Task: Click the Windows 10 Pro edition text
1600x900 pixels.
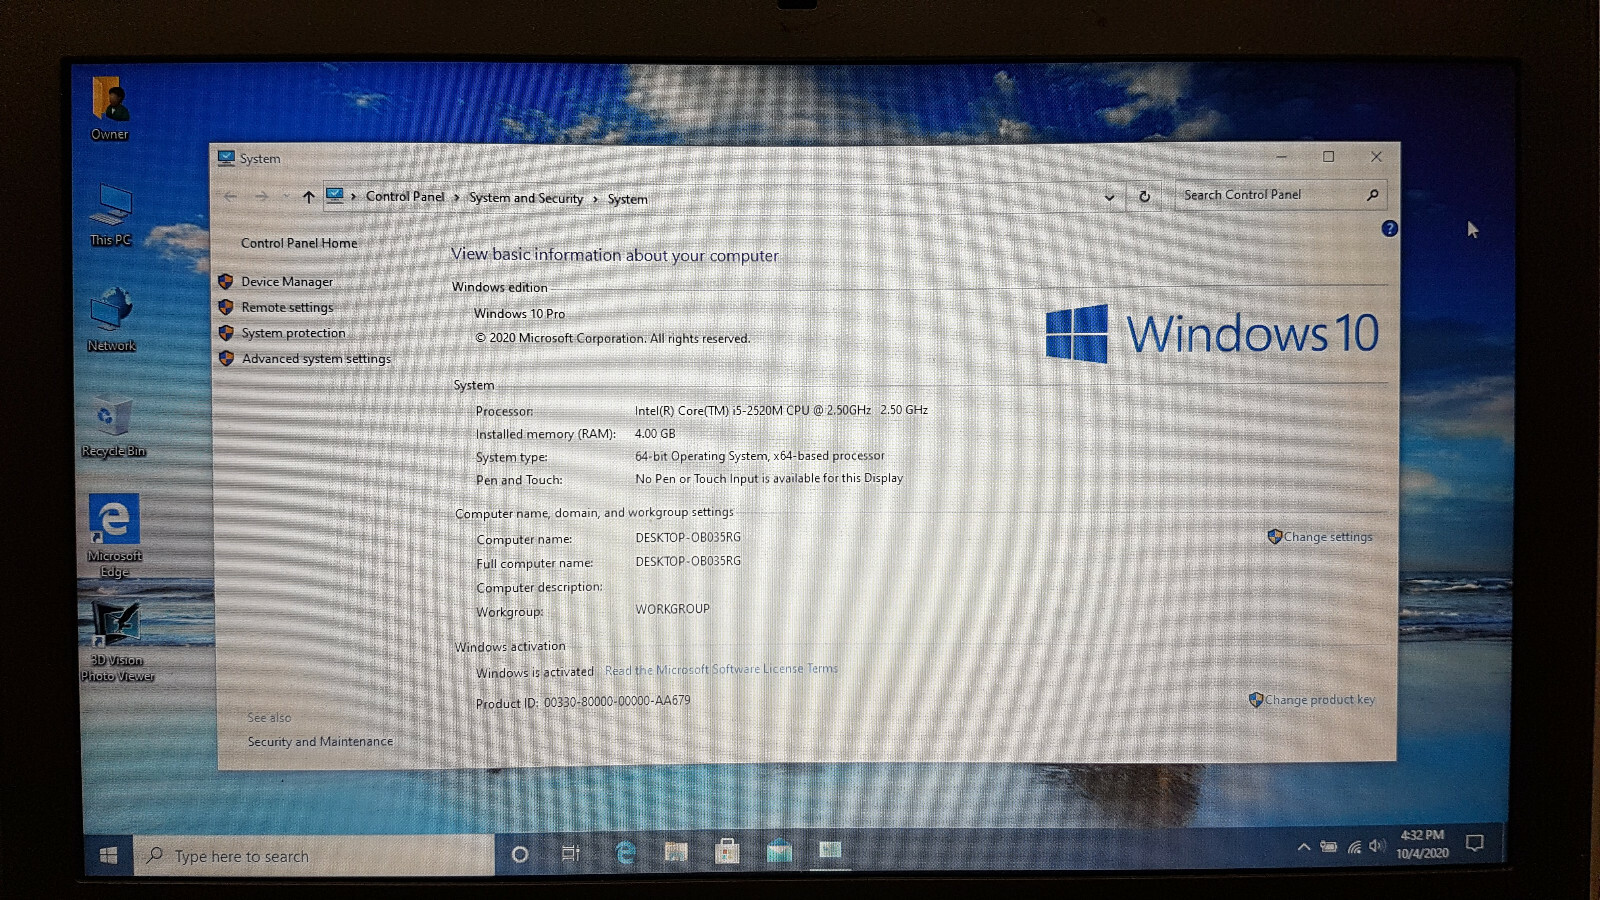Action: tap(519, 314)
